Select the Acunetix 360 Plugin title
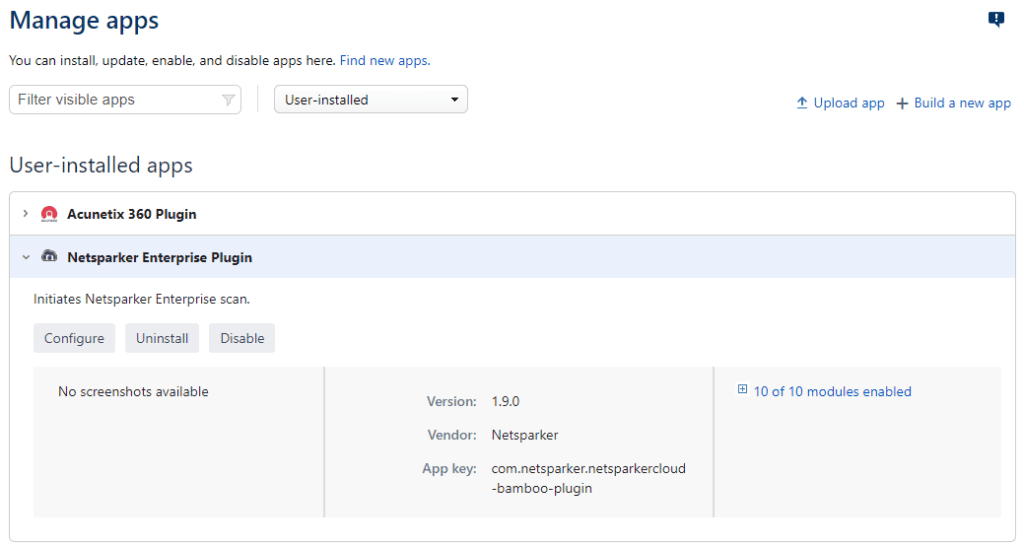The height and width of the screenshot is (548, 1024). pyautogui.click(x=131, y=214)
